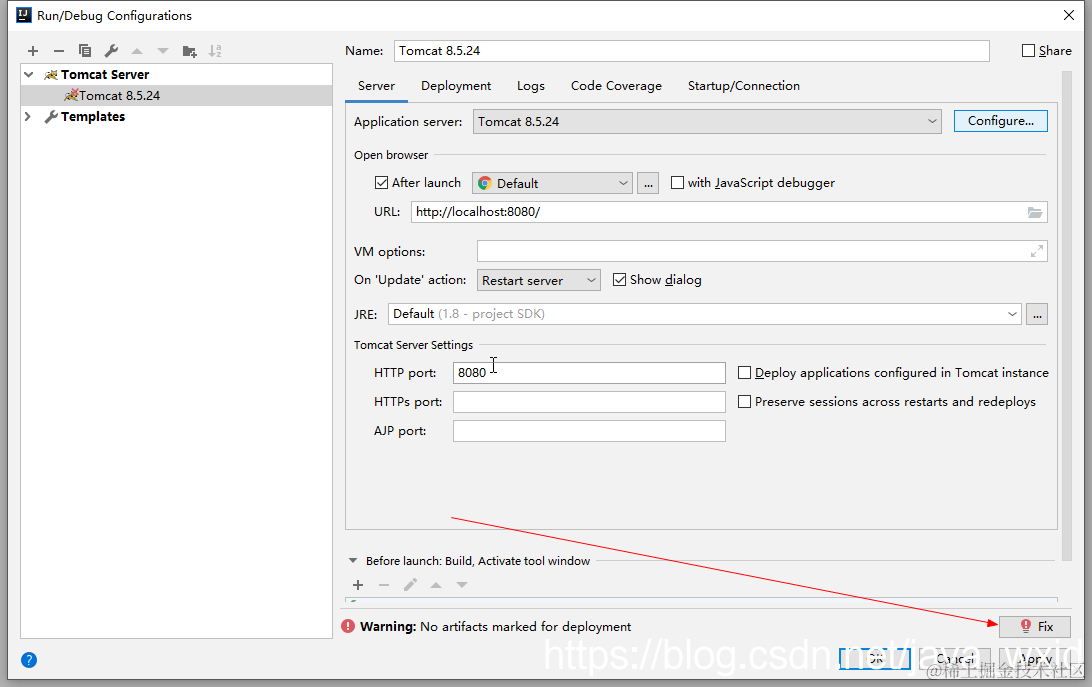Image resolution: width=1092 pixels, height=687 pixels.
Task: Click the right panel vertical scrollbar
Action: 1067,316
